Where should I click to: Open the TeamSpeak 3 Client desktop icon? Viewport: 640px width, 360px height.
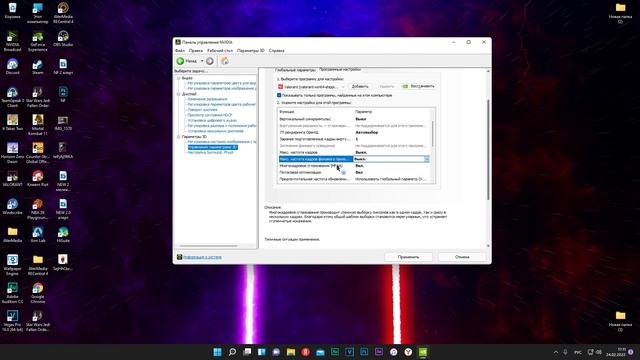(x=12, y=97)
